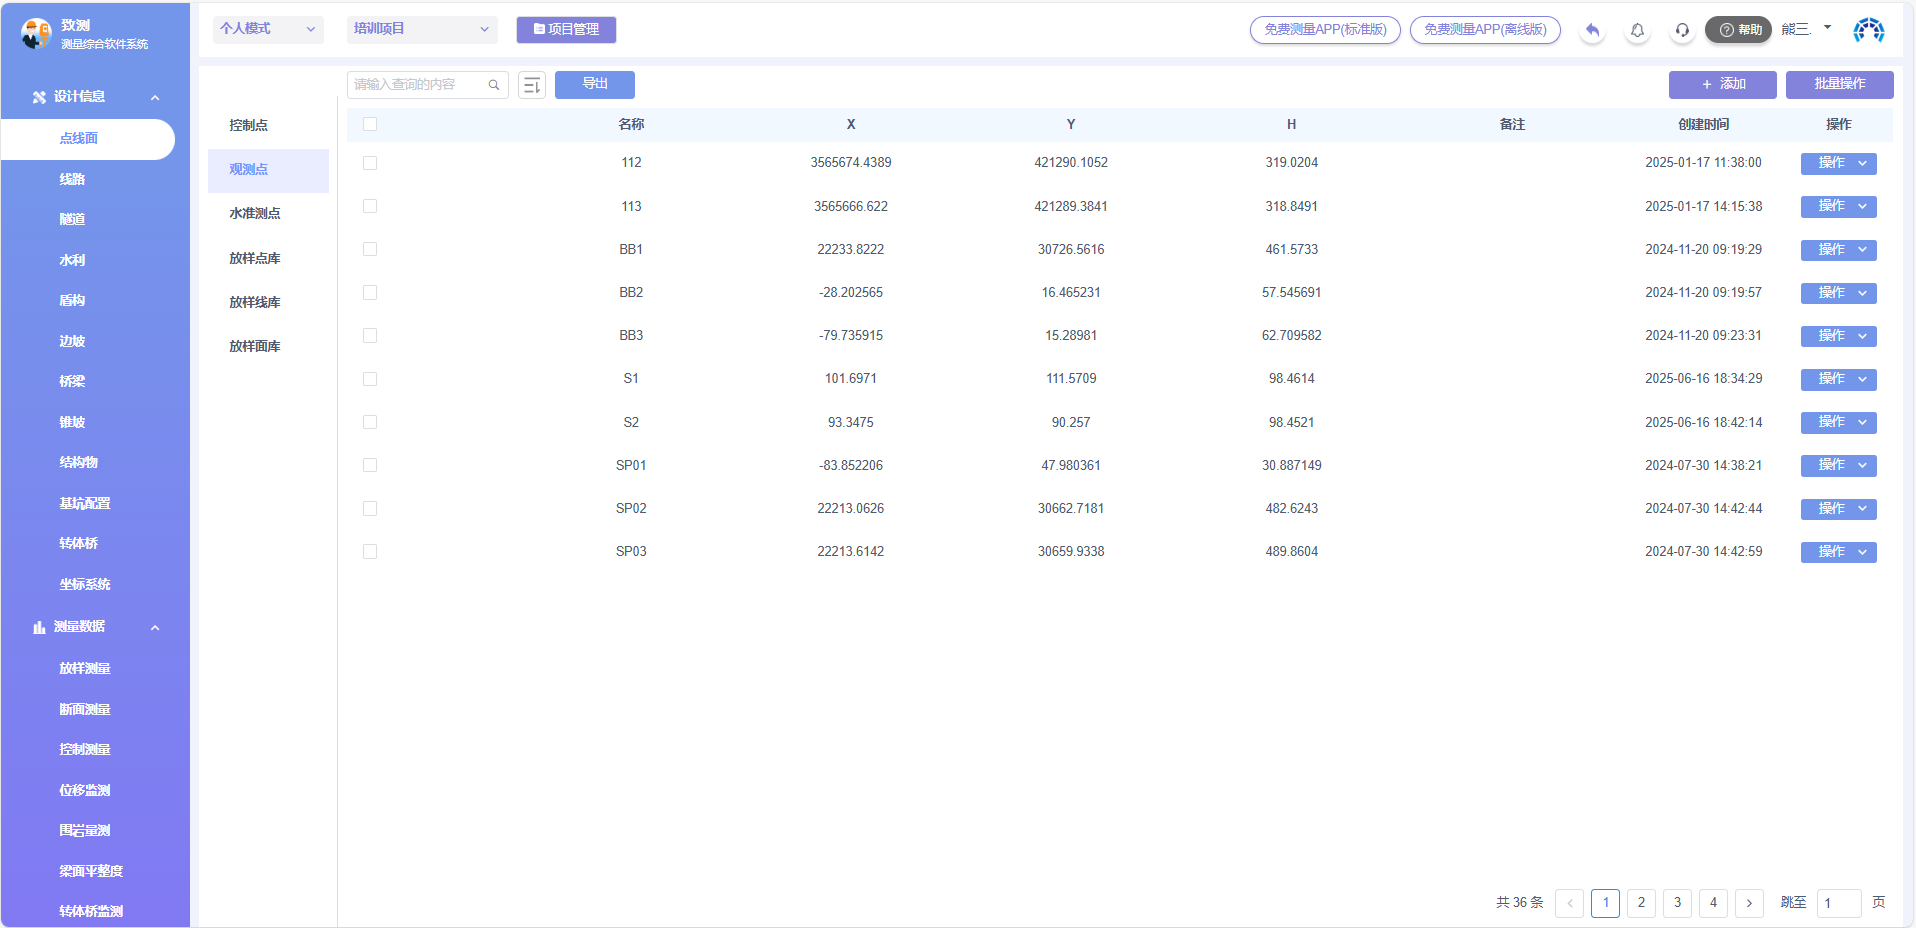This screenshot has height=928, width=1916.
Task: Open the notification bell
Action: [x=1637, y=30]
